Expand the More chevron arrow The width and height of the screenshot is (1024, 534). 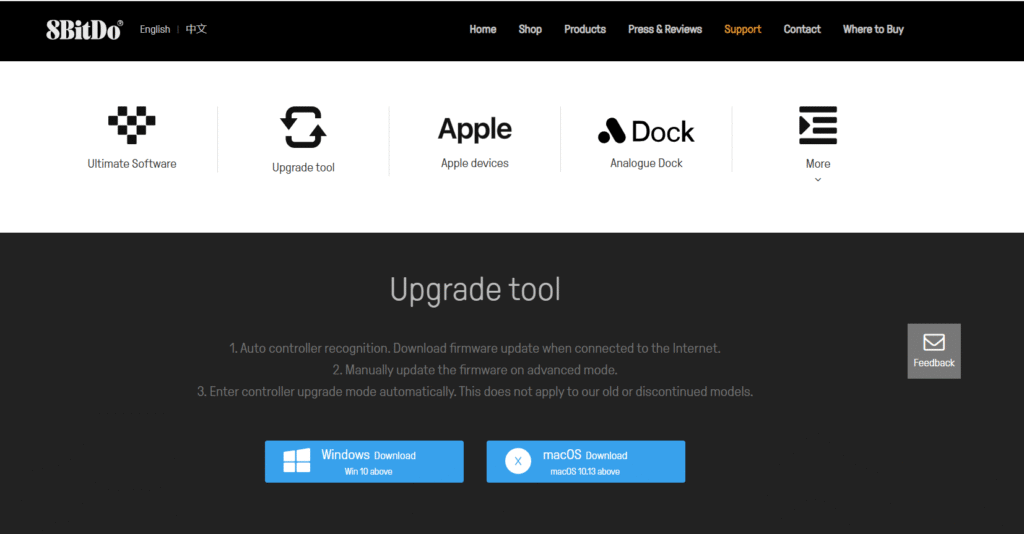pos(818,180)
